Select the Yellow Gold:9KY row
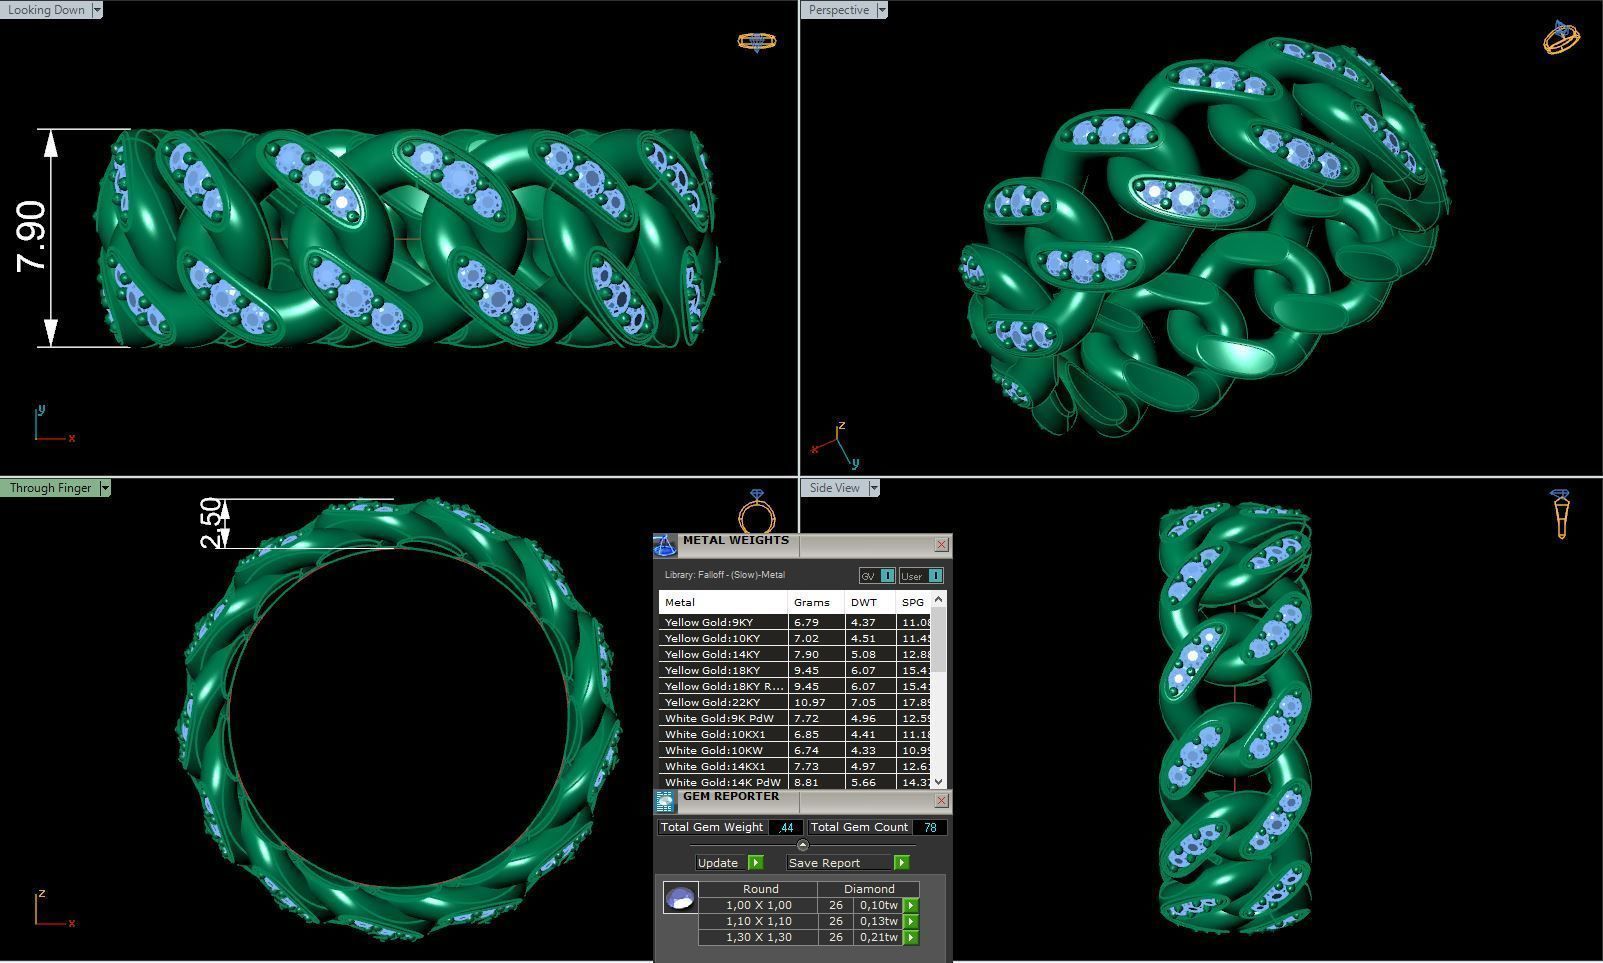The height and width of the screenshot is (963, 1603). pos(795,622)
